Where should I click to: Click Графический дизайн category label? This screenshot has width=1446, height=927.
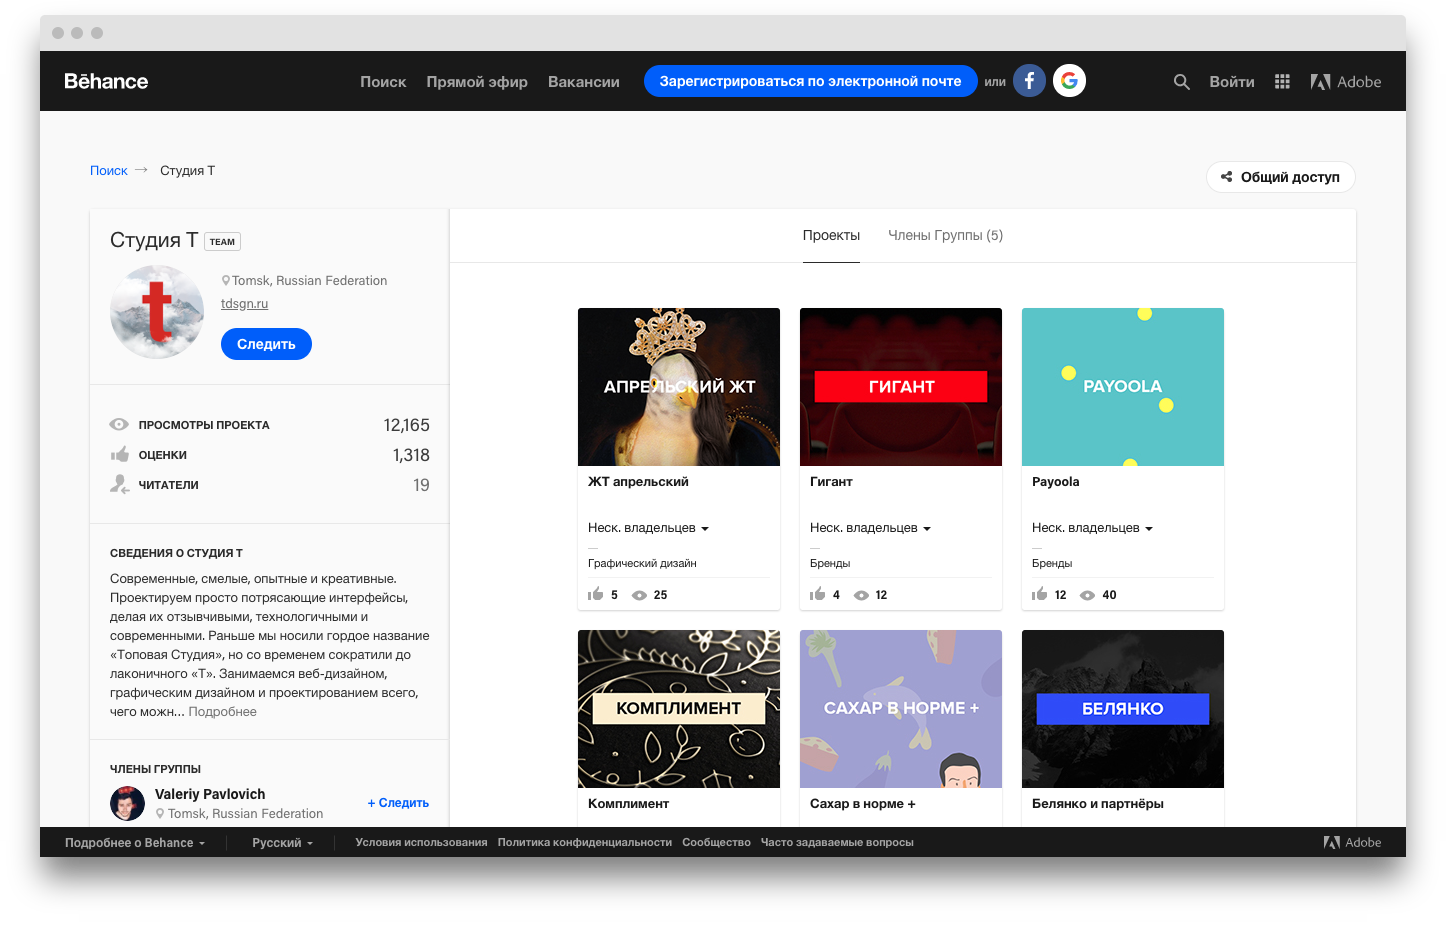[642, 564]
